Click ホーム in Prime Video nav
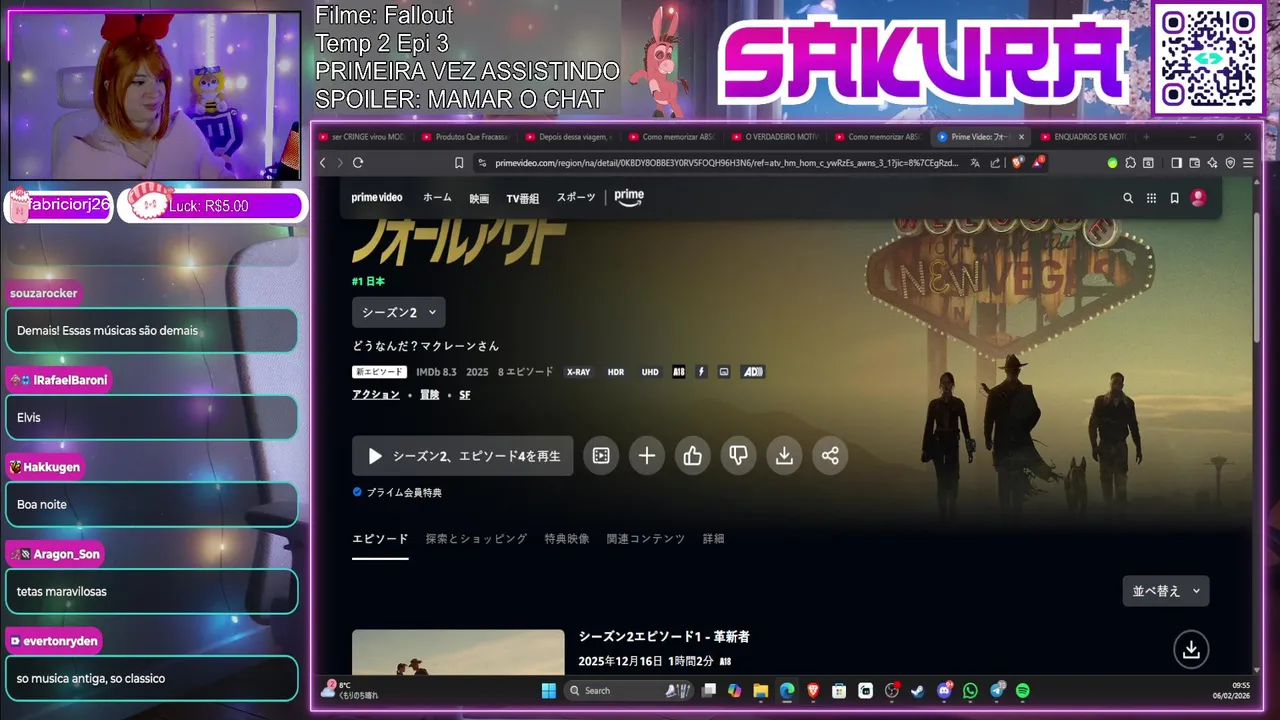The height and width of the screenshot is (720, 1280). [437, 198]
